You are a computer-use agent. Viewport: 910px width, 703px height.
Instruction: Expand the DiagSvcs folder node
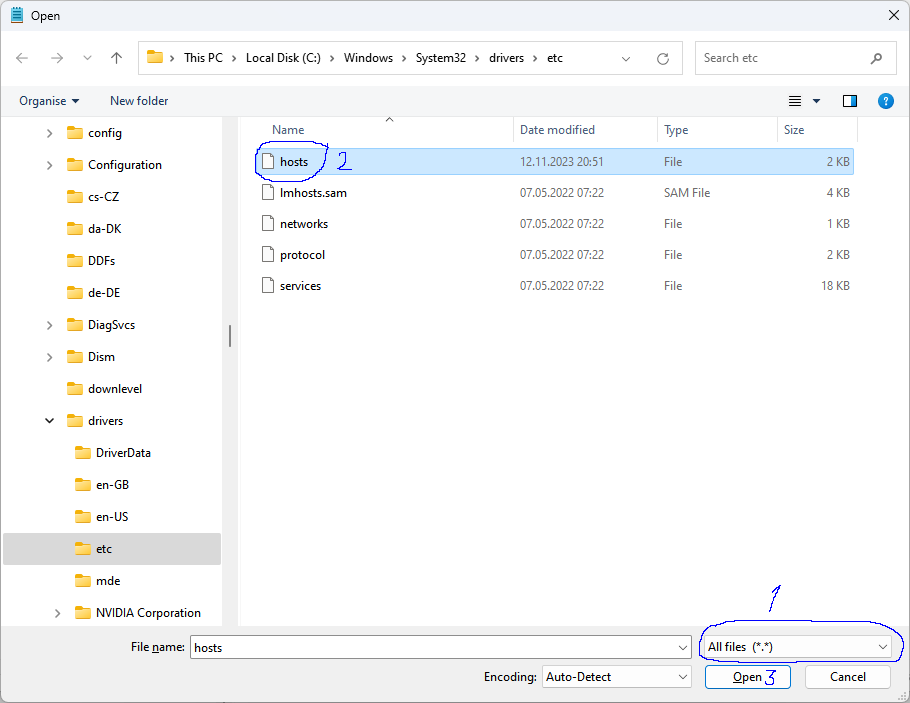tap(50, 325)
